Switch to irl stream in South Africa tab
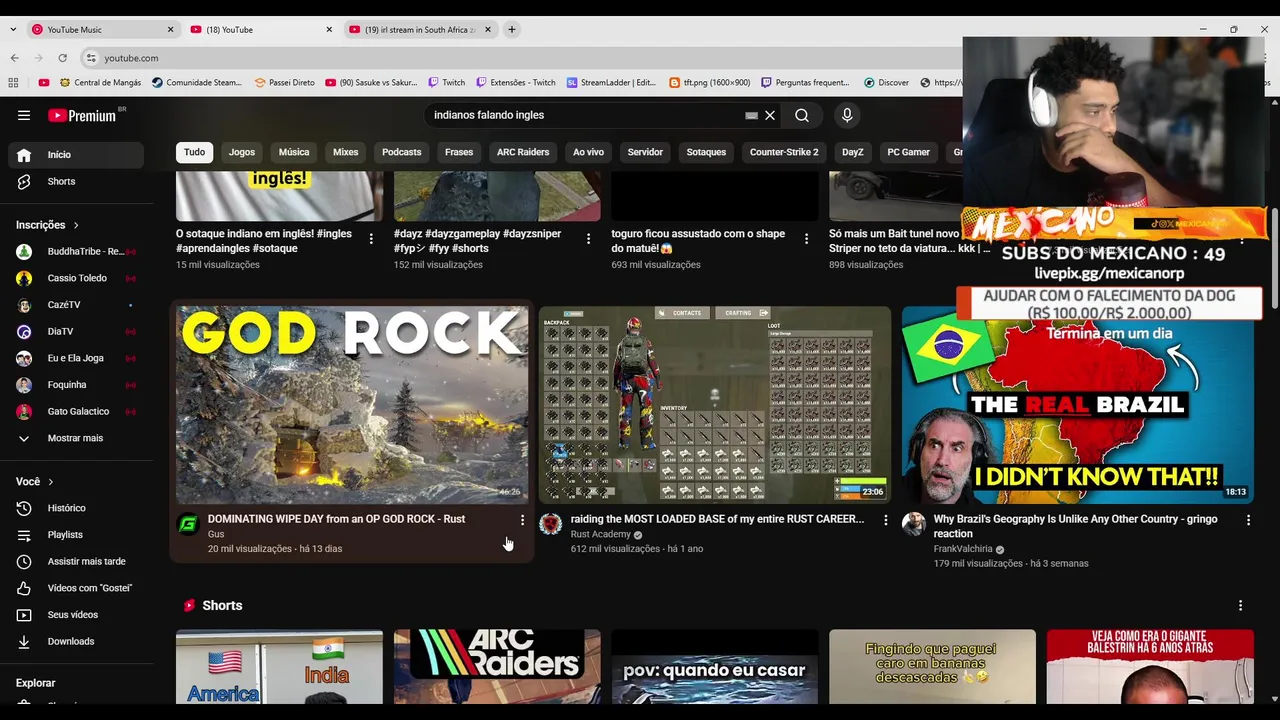The width and height of the screenshot is (1280, 720). pyautogui.click(x=420, y=30)
